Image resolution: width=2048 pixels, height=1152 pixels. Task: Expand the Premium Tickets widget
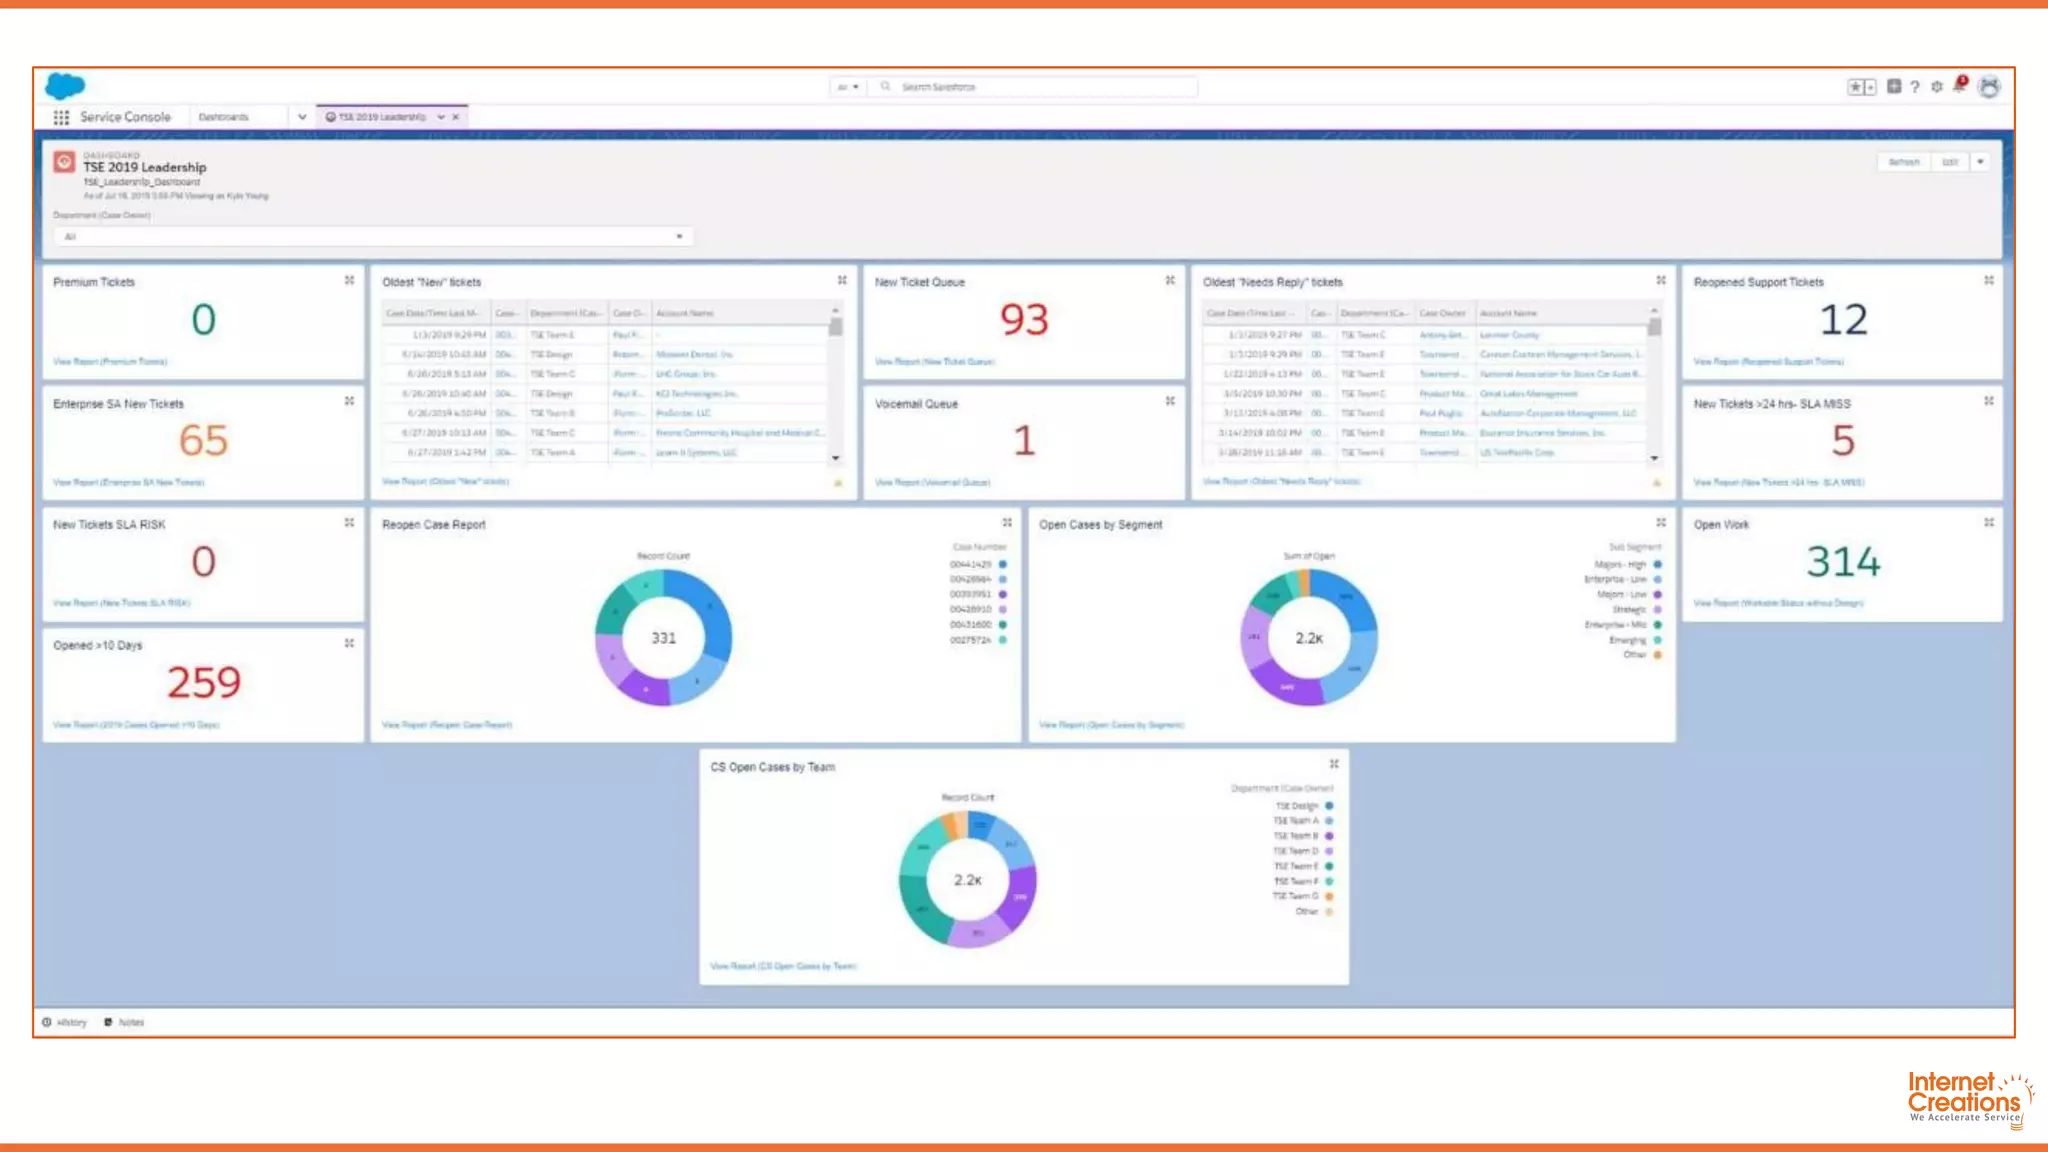[349, 281]
